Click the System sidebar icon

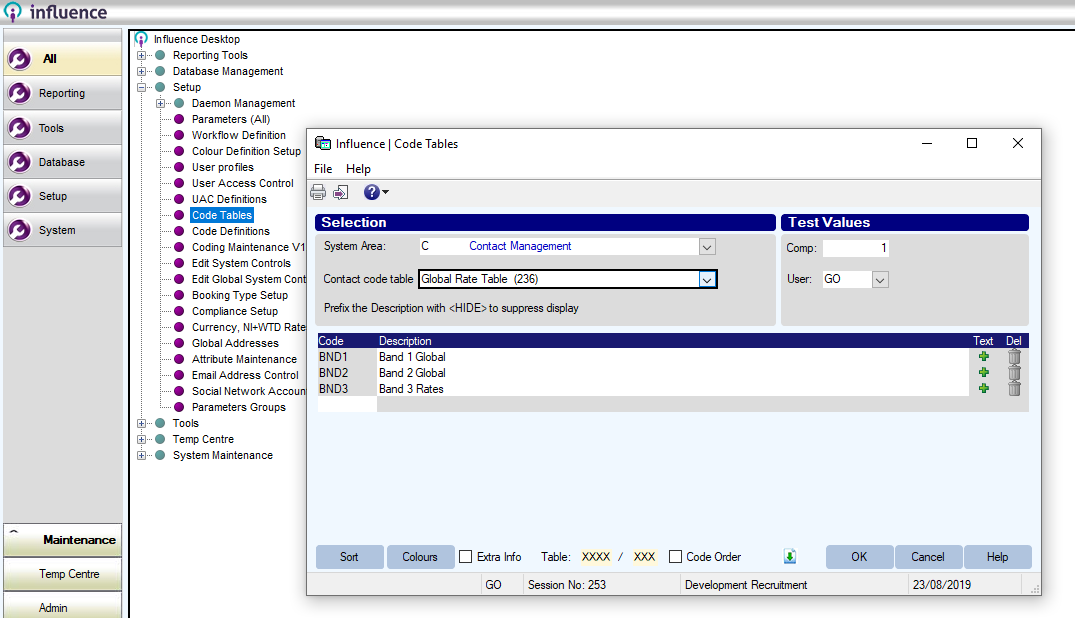pyautogui.click(x=19, y=230)
